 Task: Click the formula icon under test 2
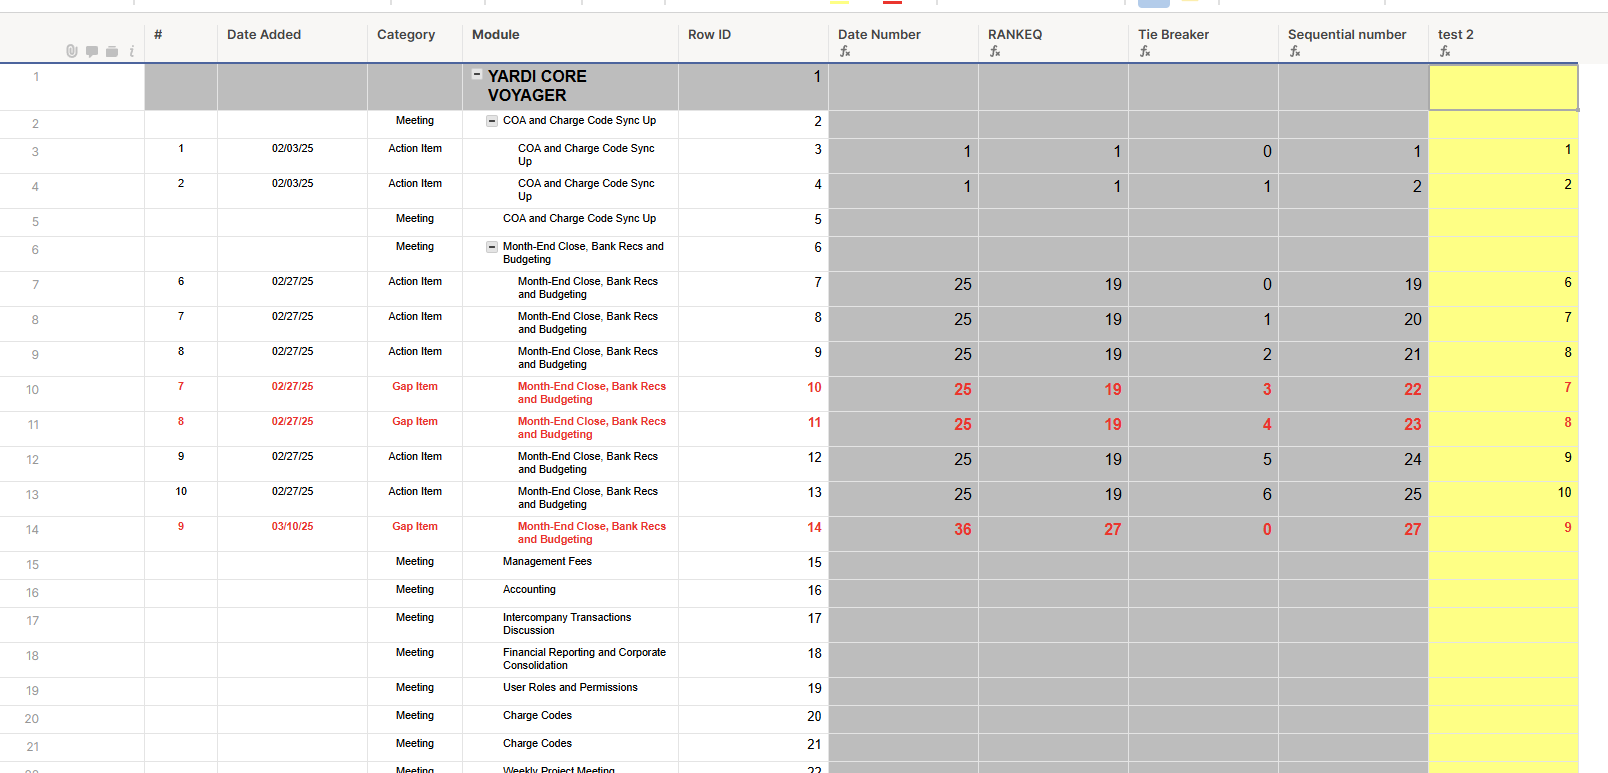point(1445,51)
